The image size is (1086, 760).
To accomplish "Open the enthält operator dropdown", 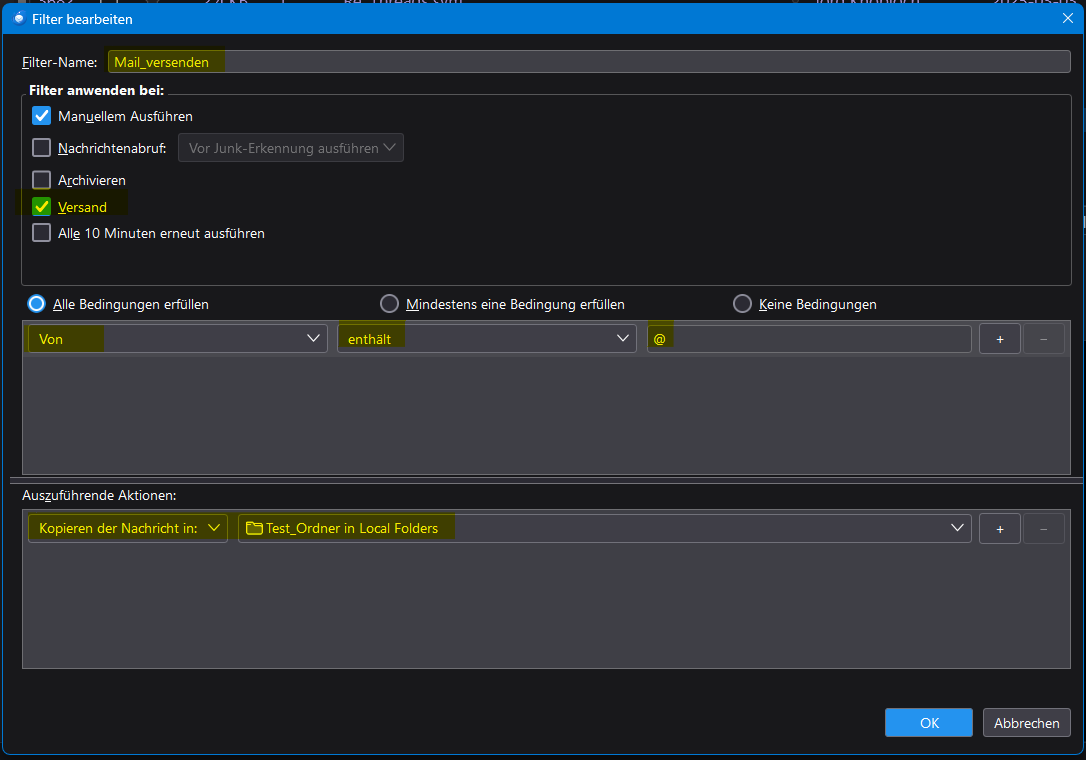I will coord(486,339).
